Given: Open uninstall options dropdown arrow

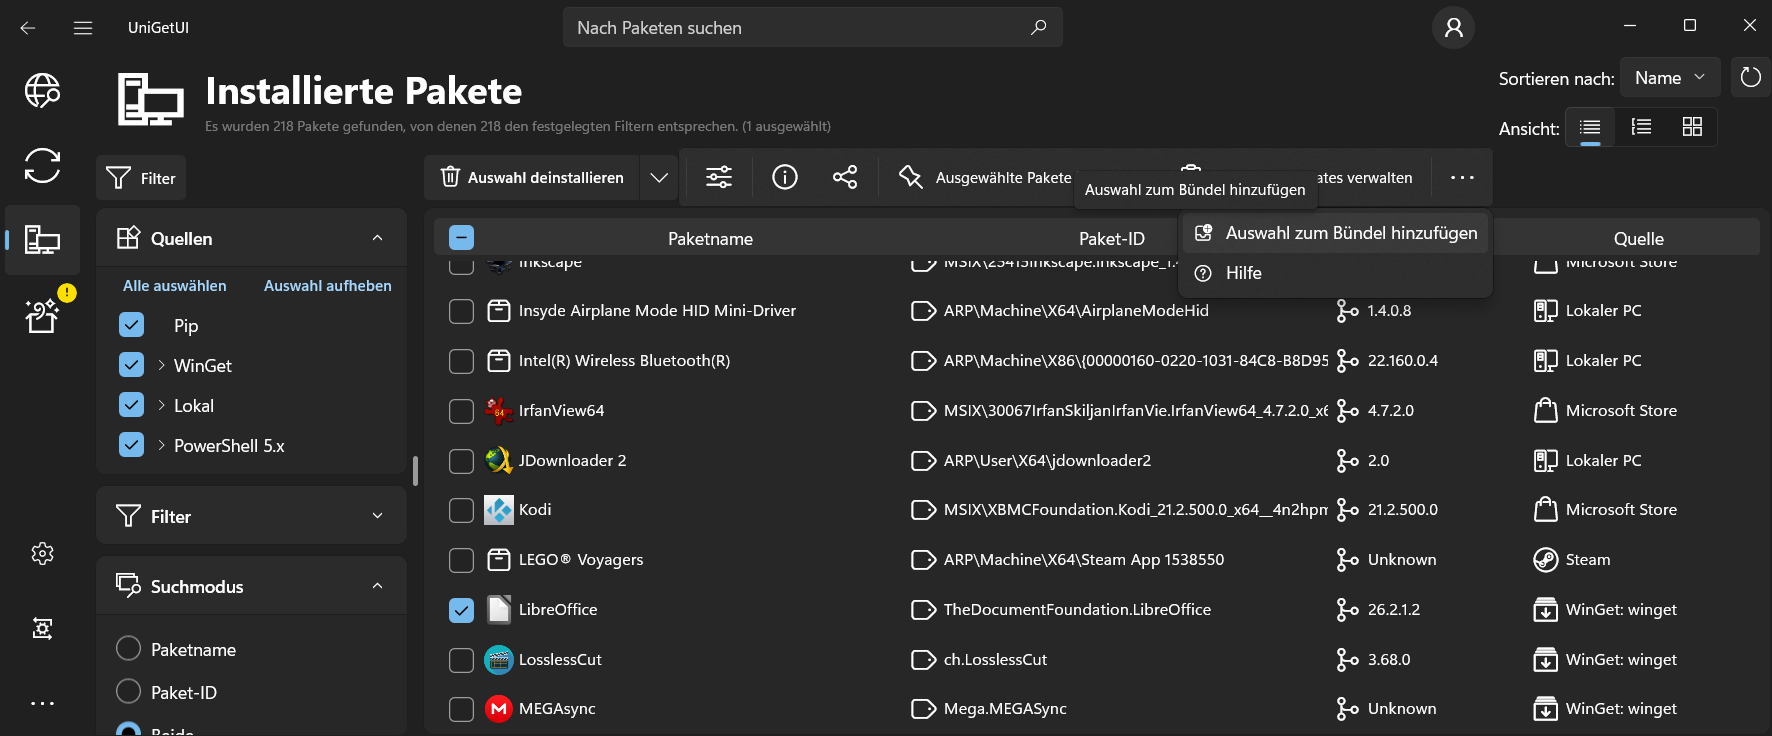Looking at the screenshot, I should point(659,177).
